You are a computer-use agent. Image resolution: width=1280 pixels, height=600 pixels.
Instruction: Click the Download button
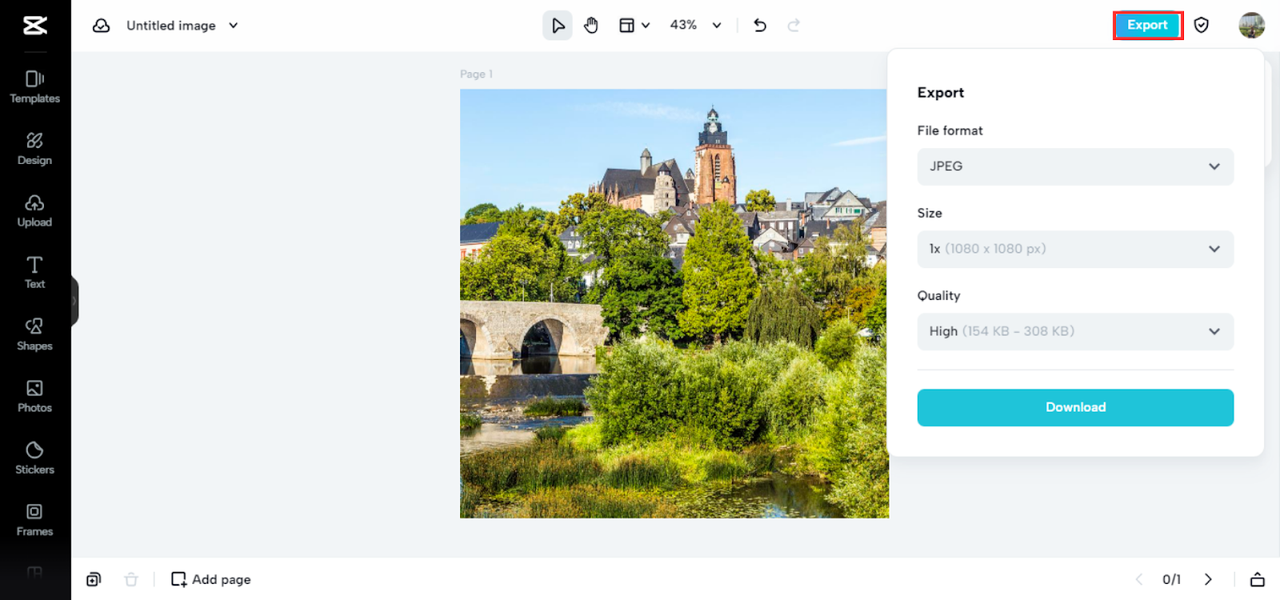pos(1075,407)
